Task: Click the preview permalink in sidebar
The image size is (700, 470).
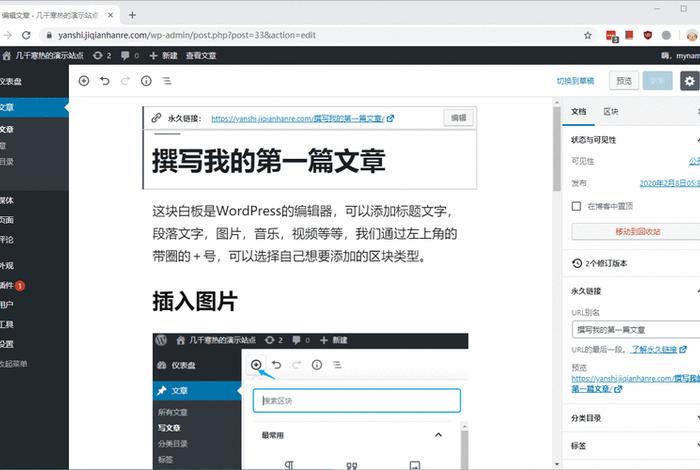Action: click(636, 383)
